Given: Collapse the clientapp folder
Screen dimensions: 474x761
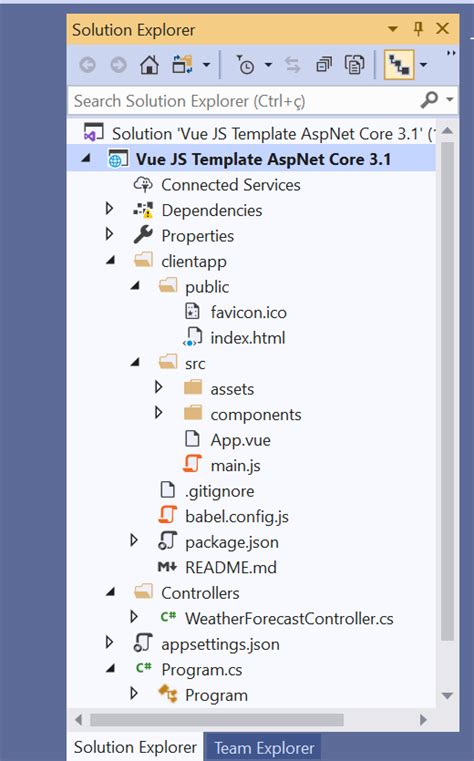Looking at the screenshot, I should coord(111,261).
